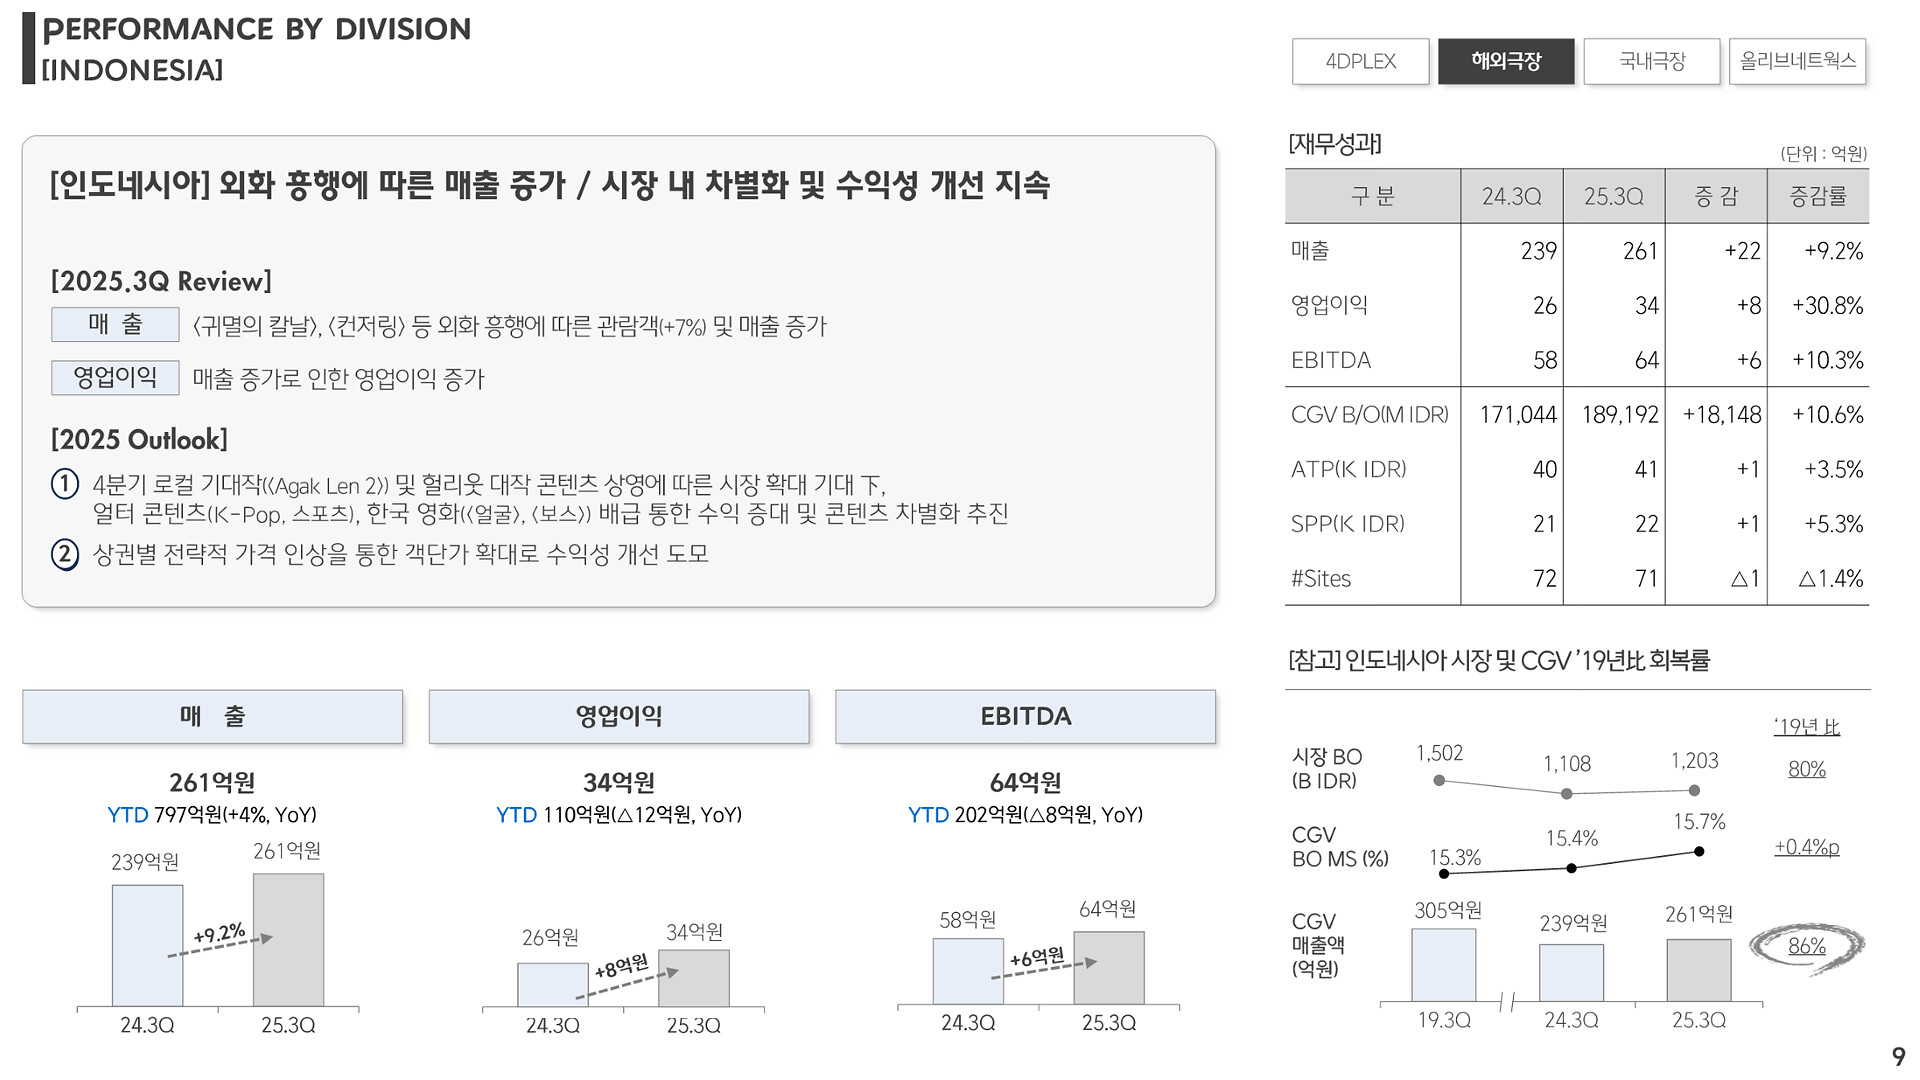Switch to the 4DPLEX tab

point(1360,61)
